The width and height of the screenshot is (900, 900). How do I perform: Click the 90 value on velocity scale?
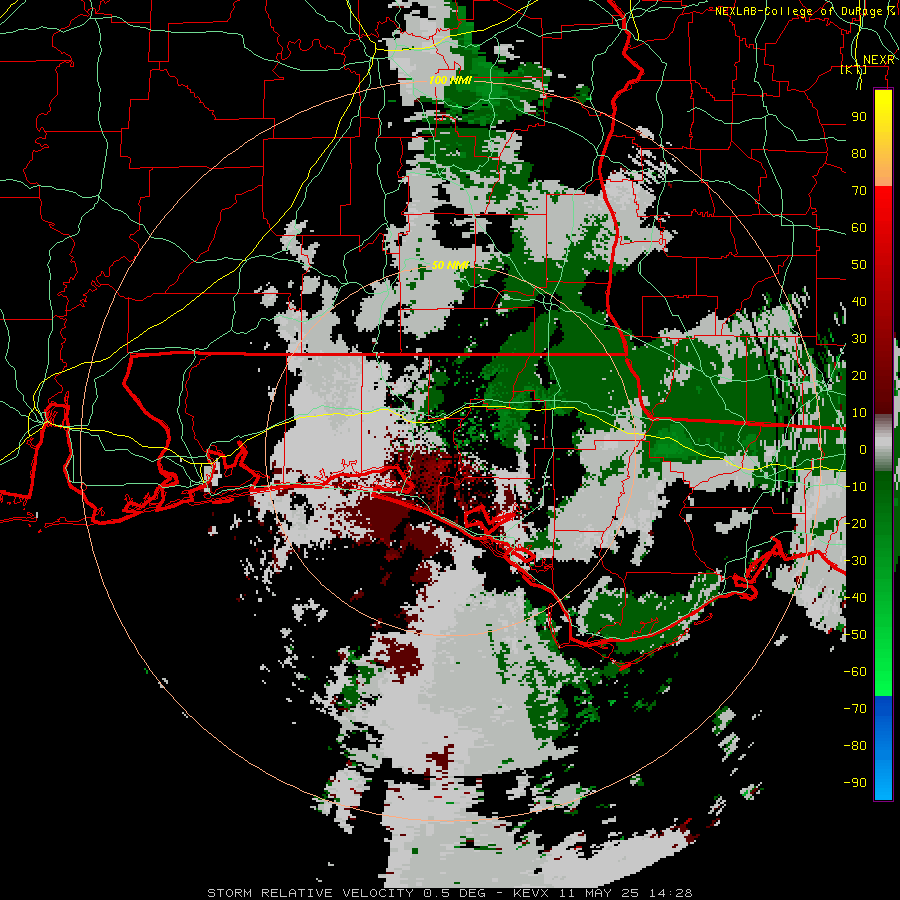pos(859,117)
